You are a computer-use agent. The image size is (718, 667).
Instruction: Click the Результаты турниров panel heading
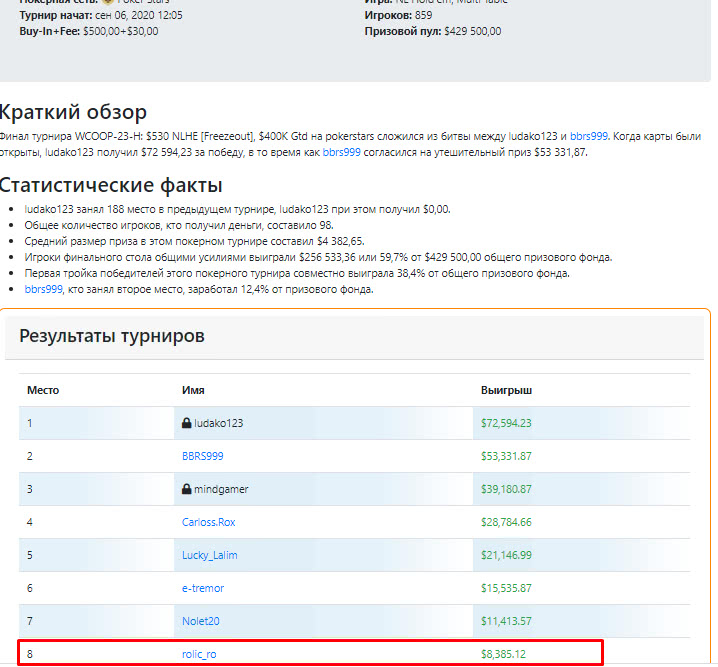click(112, 336)
